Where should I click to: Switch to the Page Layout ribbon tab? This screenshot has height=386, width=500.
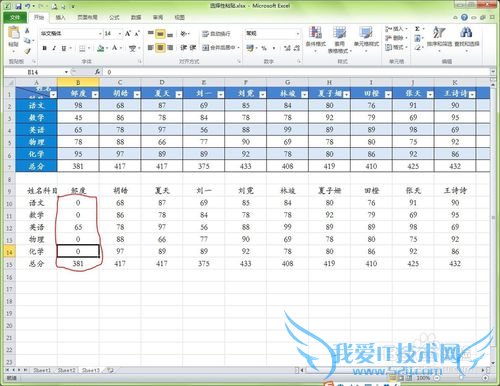[87, 17]
